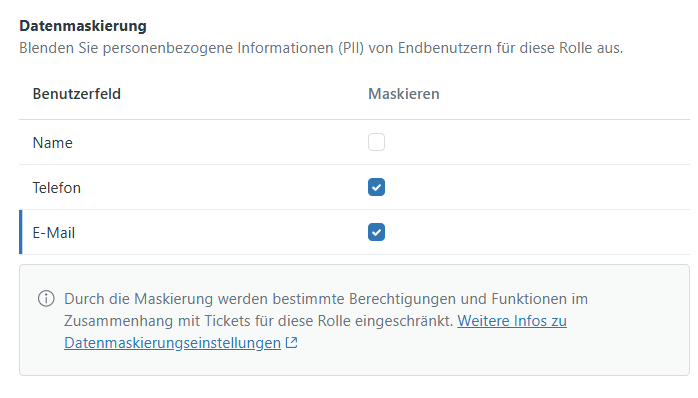Select the Telefon field label
This screenshot has width=698, height=398.
click(57, 188)
